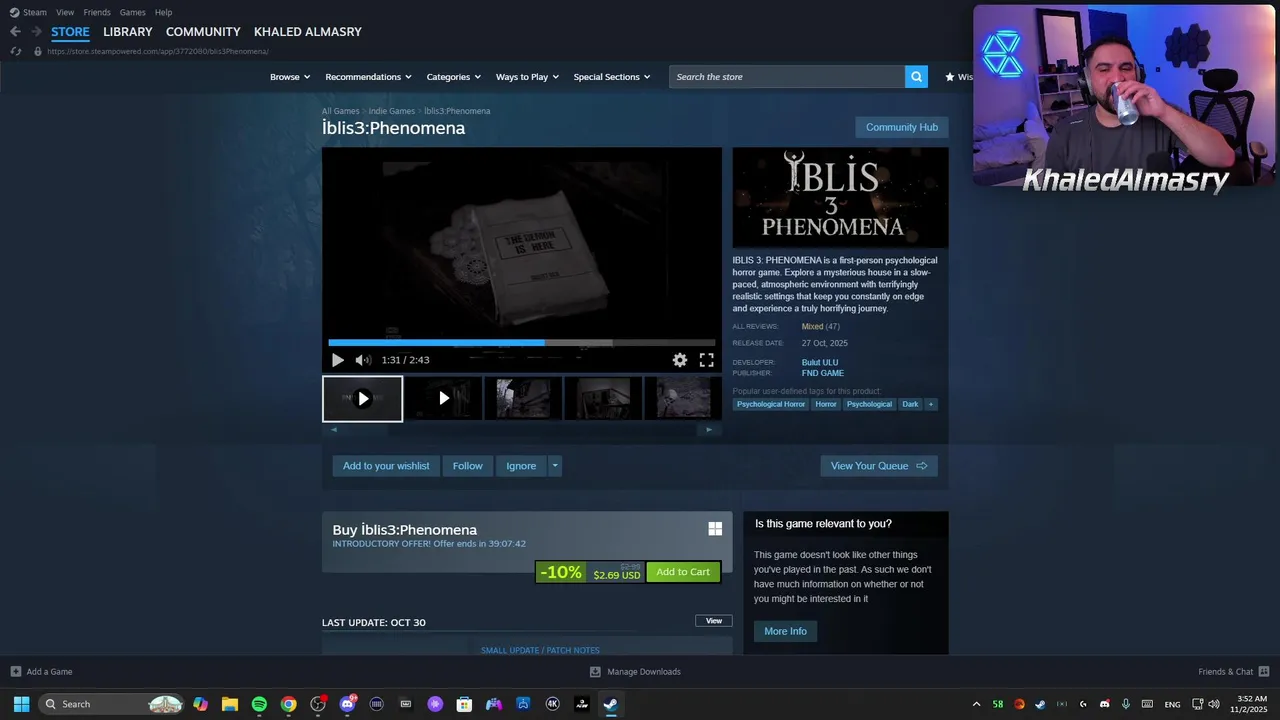Mute the trailer video volume
Image resolution: width=1280 pixels, height=720 pixels.
tap(363, 360)
